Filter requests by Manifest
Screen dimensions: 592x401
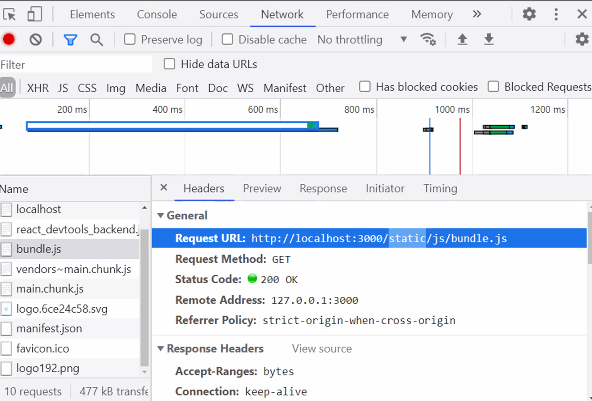pos(285,88)
